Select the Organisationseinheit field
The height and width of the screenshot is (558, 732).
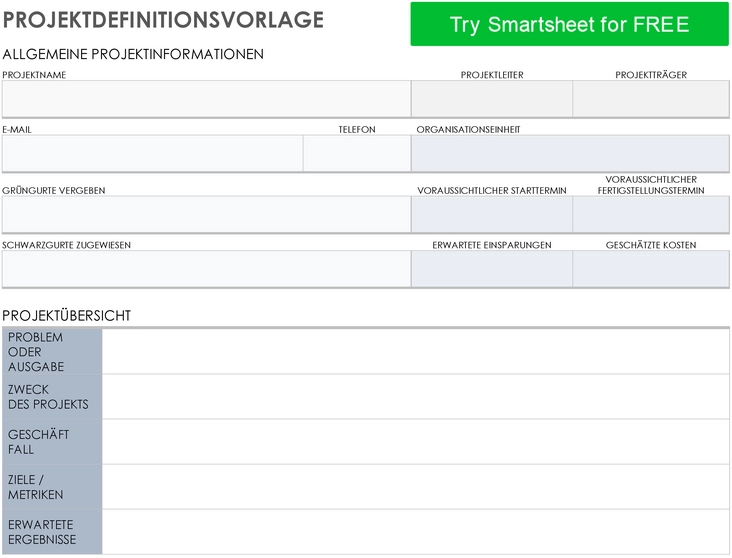570,154
